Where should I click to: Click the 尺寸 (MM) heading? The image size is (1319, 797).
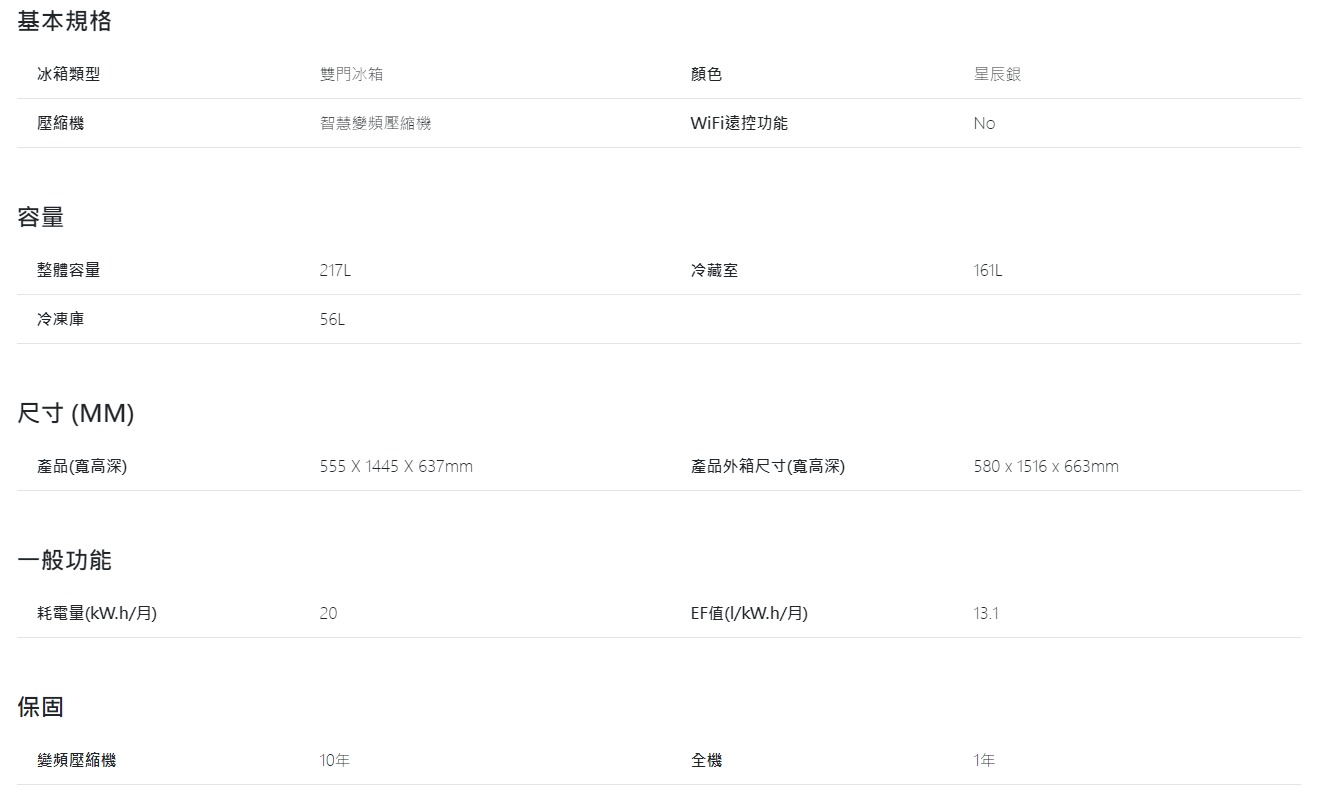point(76,413)
